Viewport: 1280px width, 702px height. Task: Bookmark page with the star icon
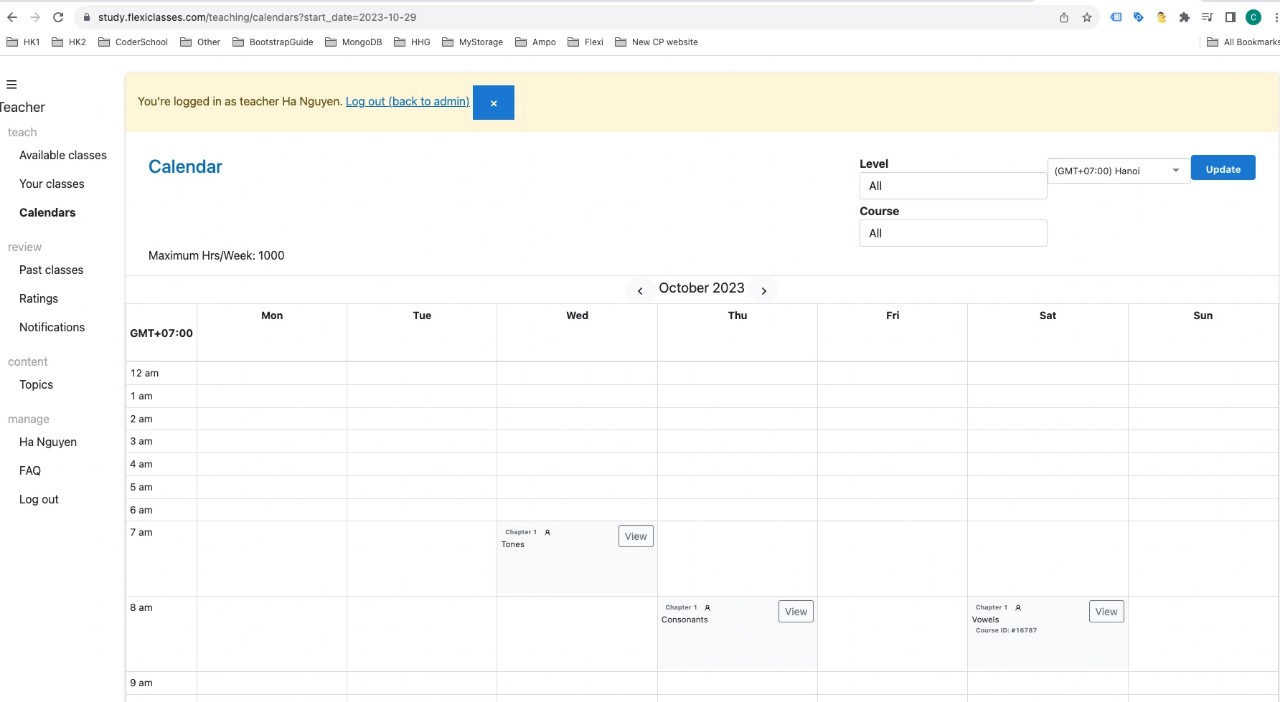coord(1087,17)
